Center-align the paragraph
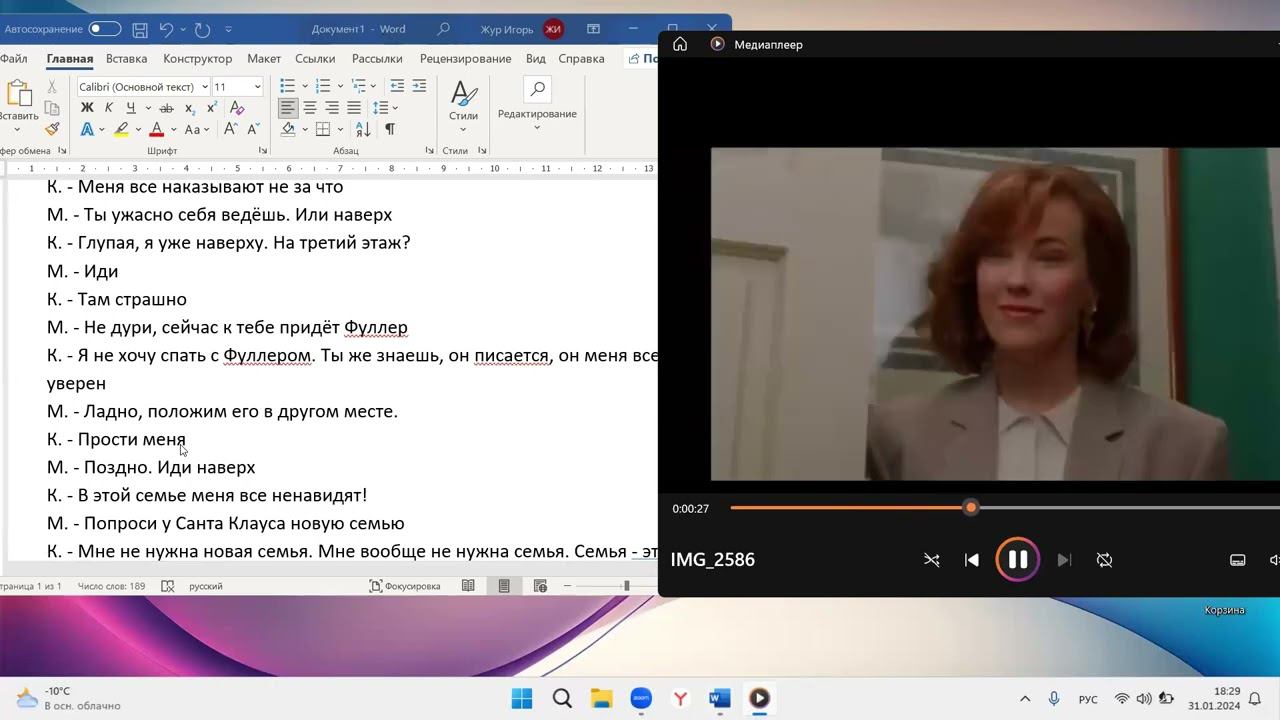 pyautogui.click(x=310, y=108)
